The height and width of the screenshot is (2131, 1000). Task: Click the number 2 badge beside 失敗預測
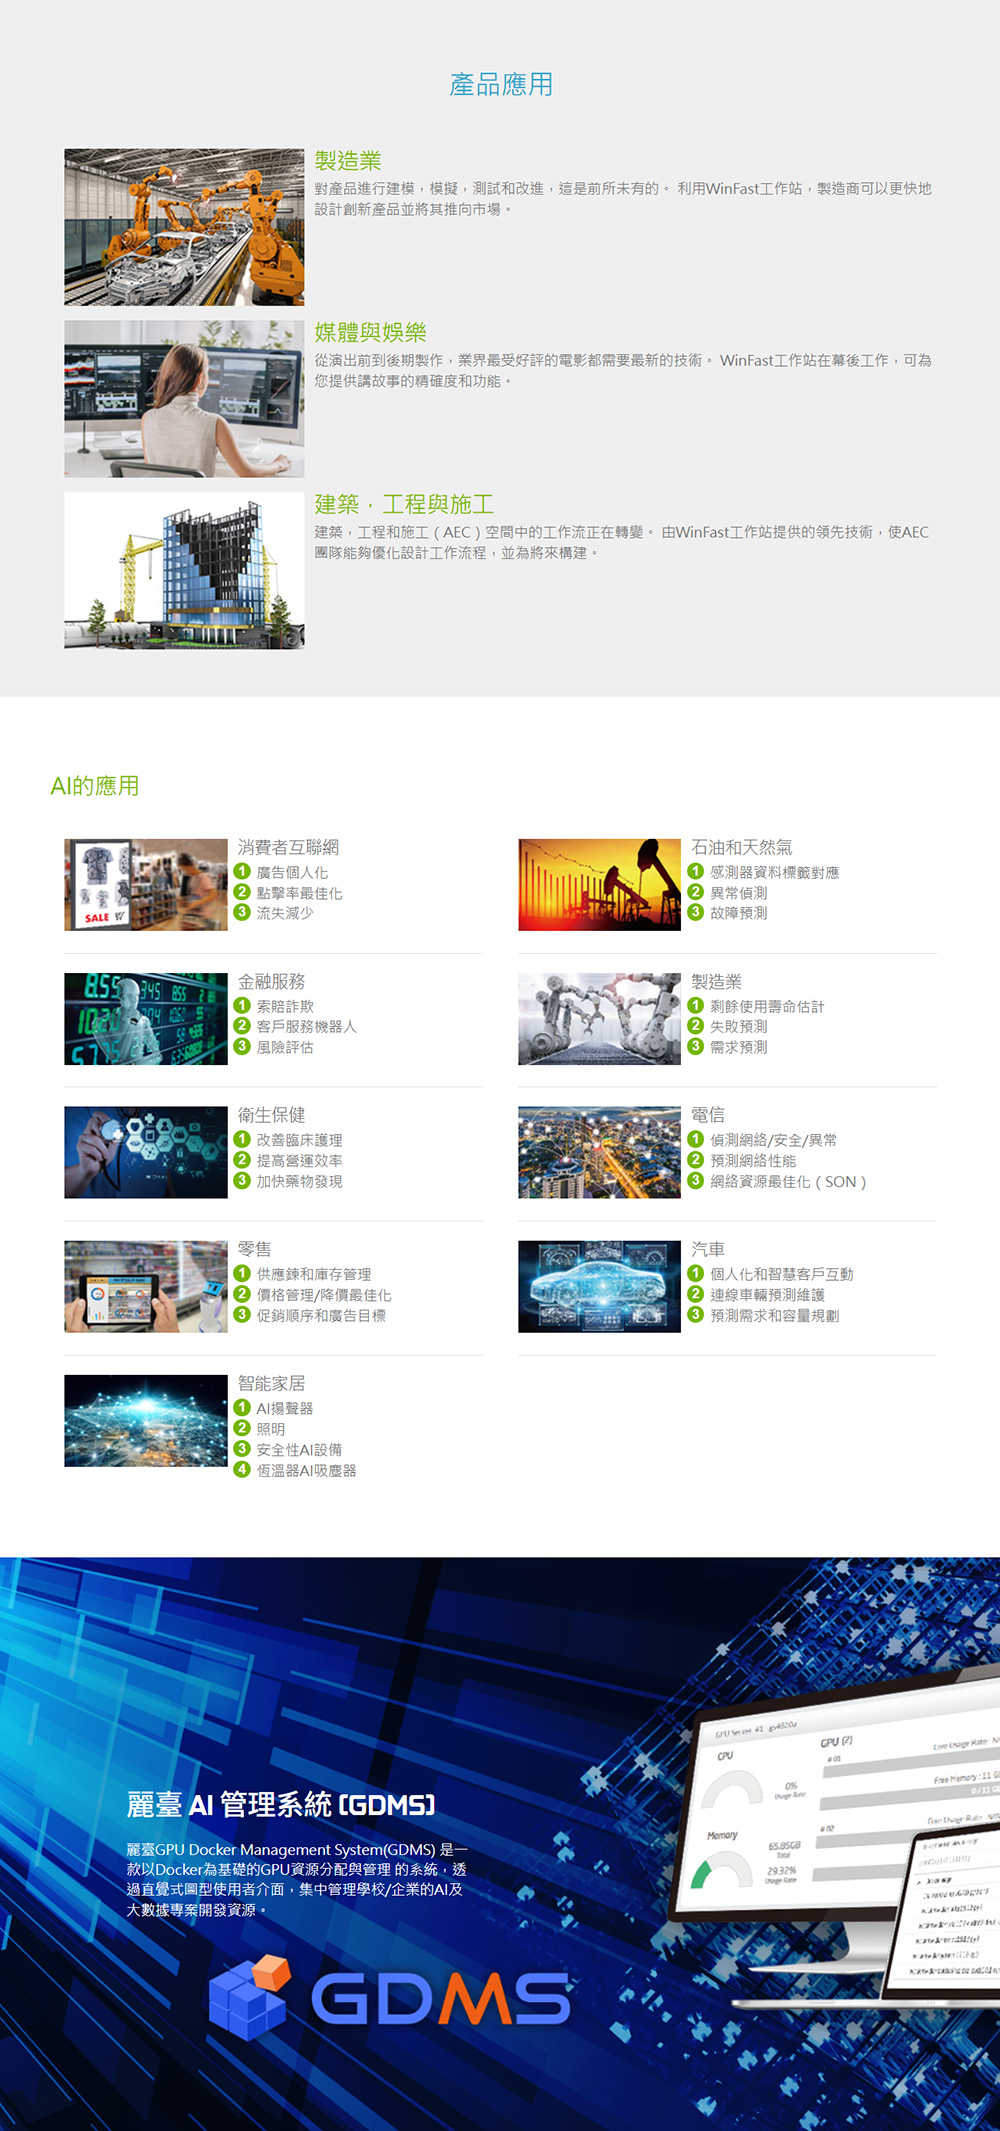(696, 1026)
